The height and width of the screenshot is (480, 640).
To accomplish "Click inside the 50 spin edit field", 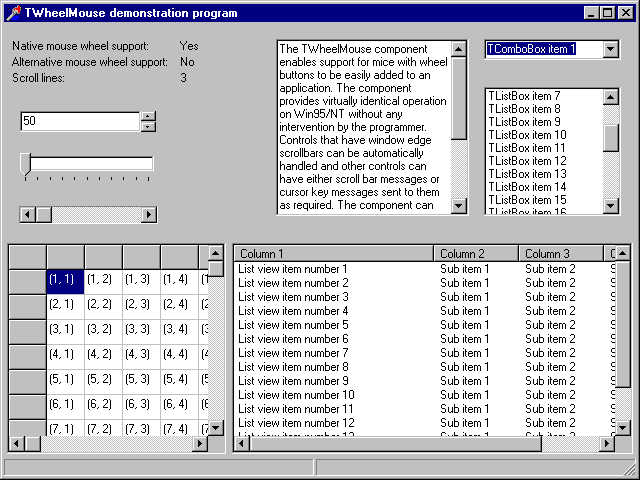I will click(80, 121).
